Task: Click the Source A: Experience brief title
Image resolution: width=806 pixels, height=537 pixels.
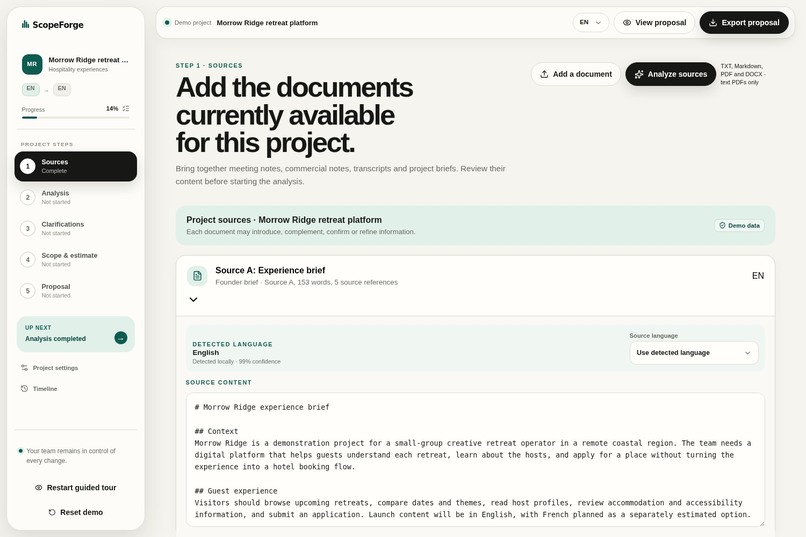Action: click(x=270, y=270)
